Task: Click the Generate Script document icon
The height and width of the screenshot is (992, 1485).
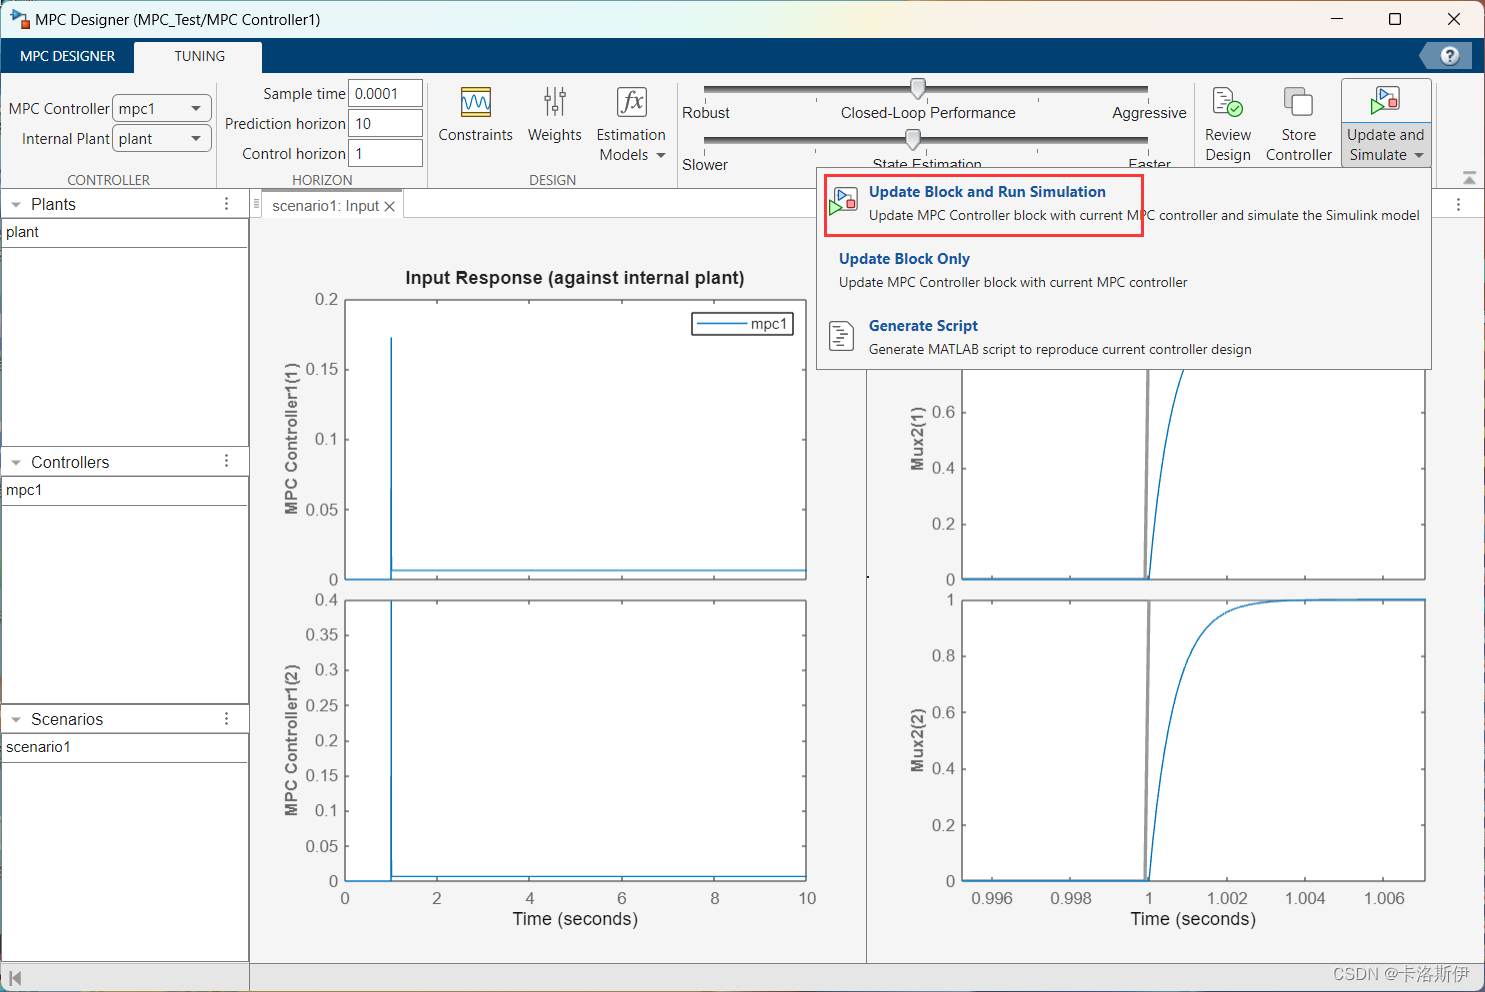Action: pyautogui.click(x=842, y=336)
